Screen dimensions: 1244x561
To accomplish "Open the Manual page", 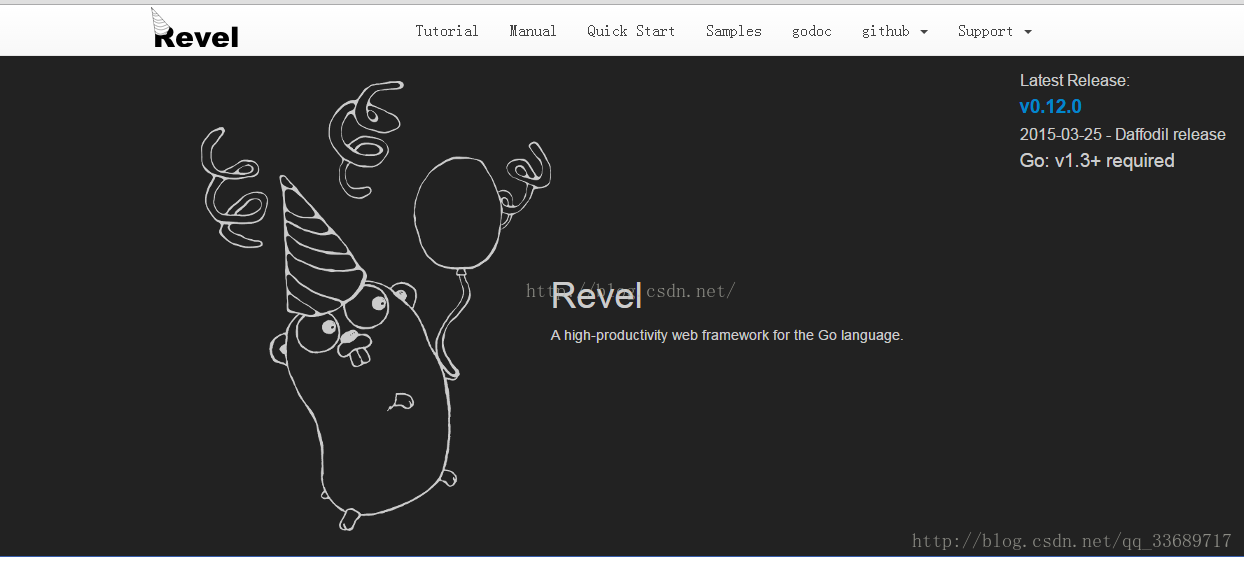I will tap(533, 31).
